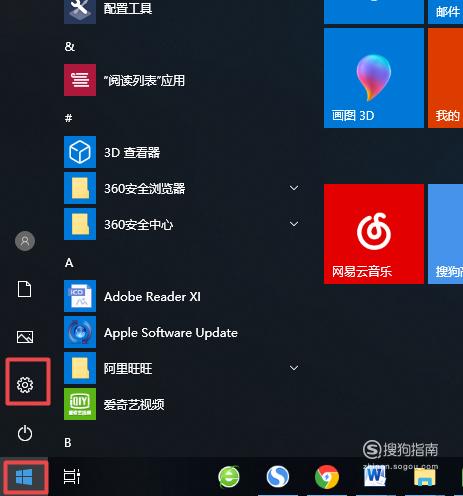Open Task View on the taskbar

point(72,476)
